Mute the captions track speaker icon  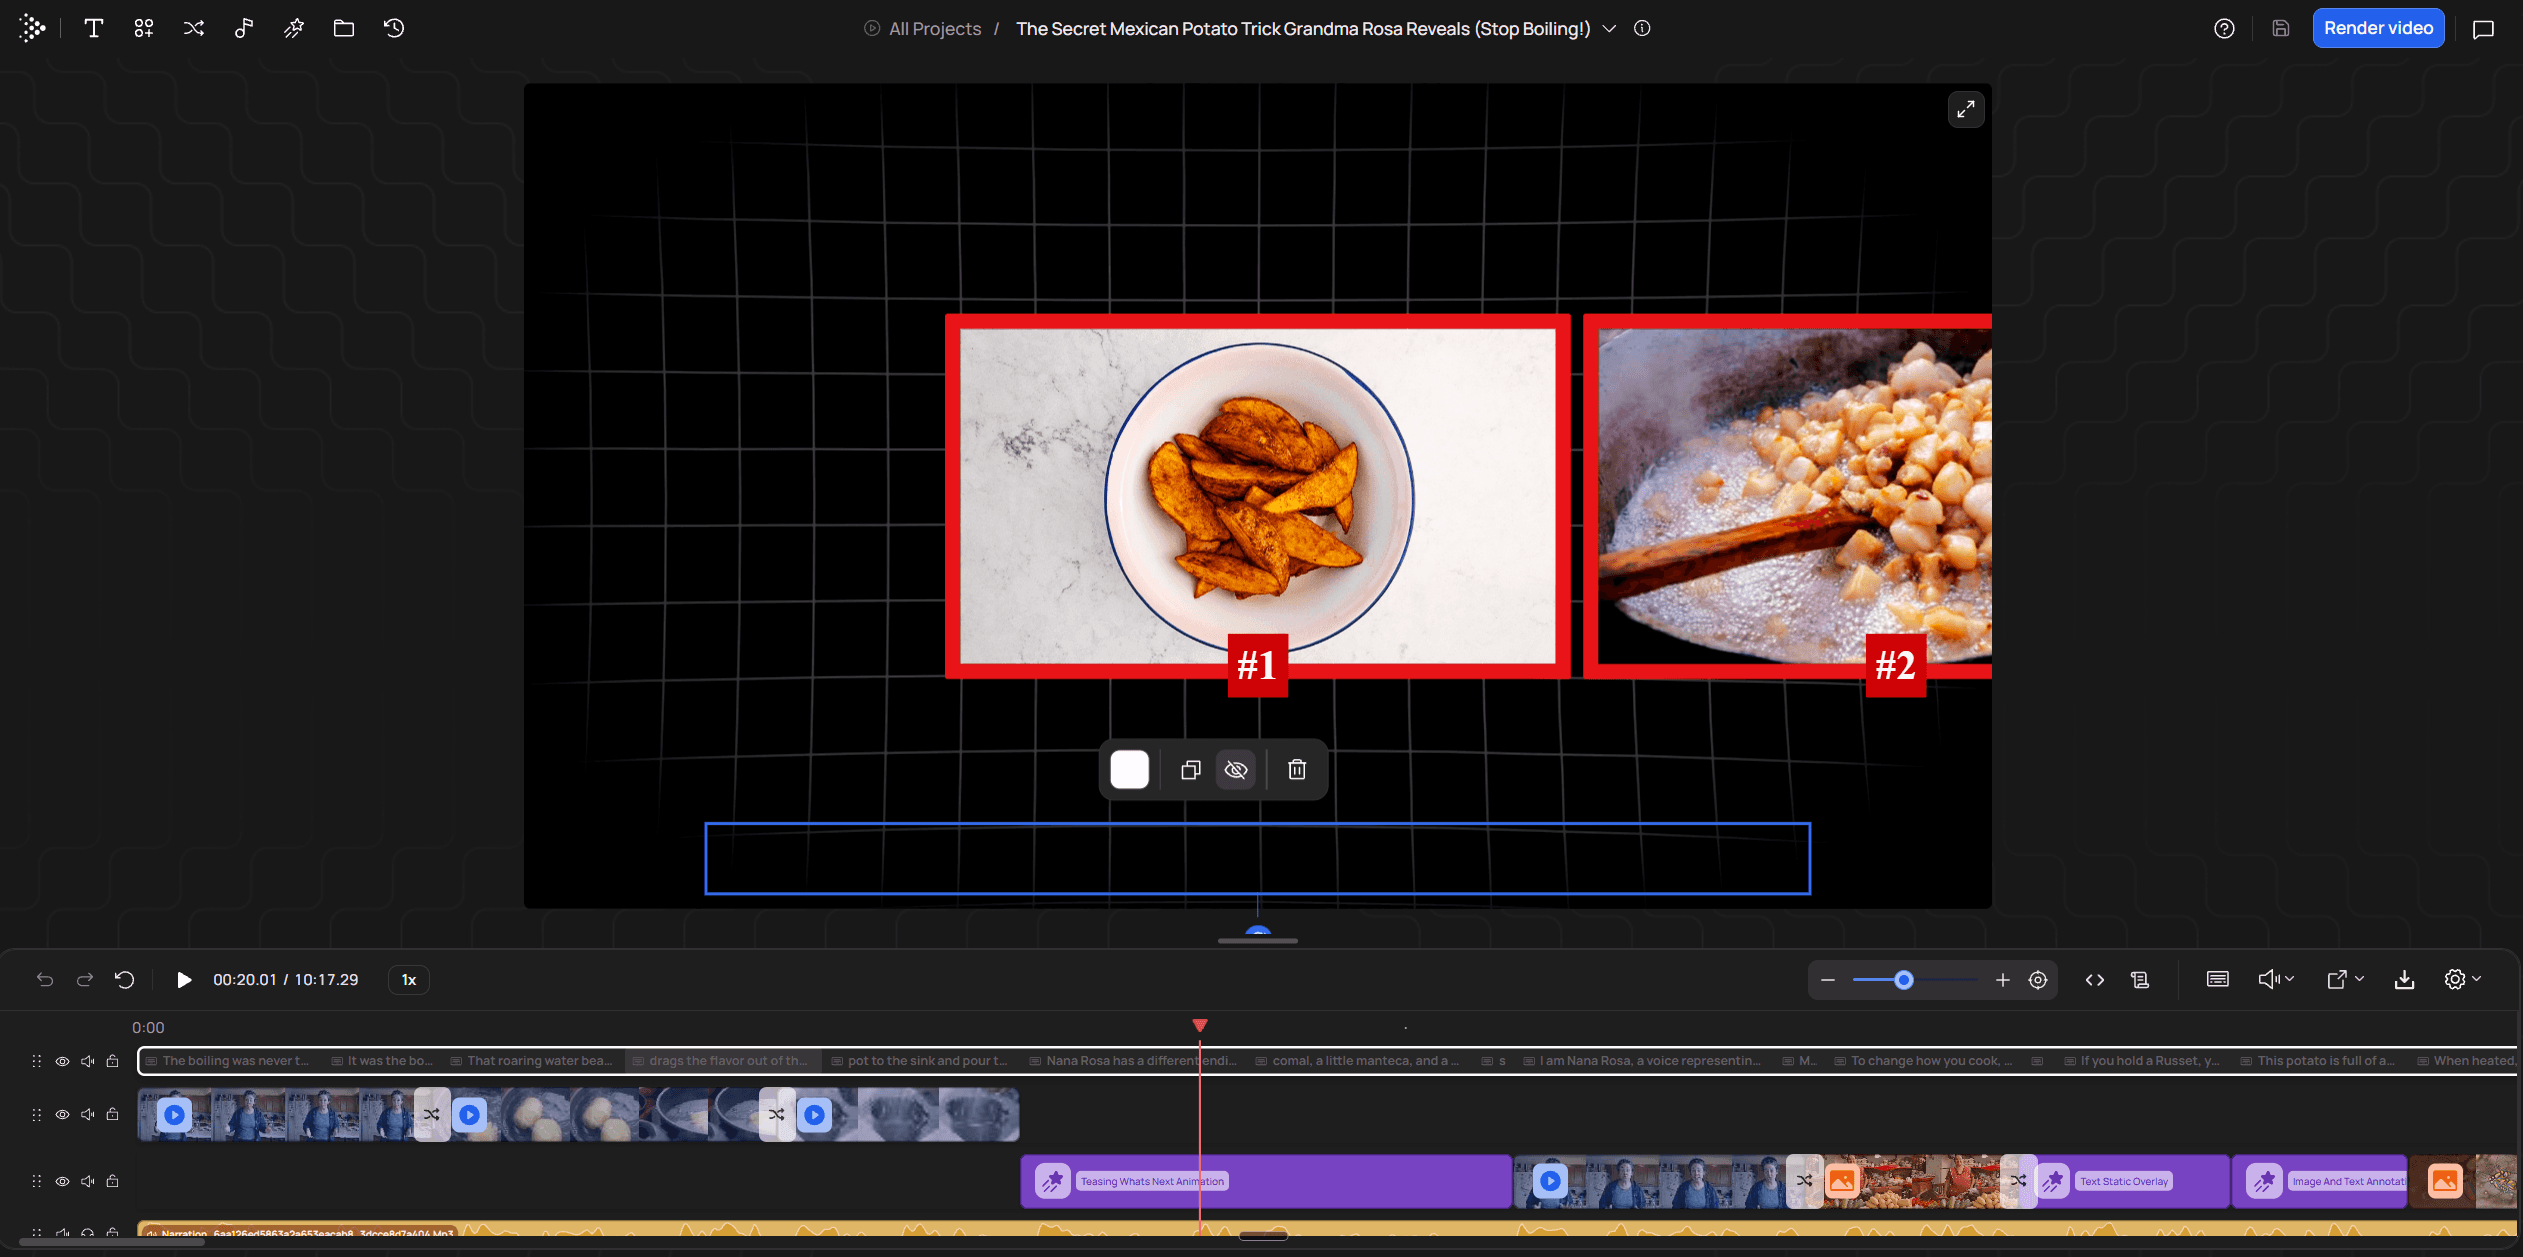pos(88,1061)
